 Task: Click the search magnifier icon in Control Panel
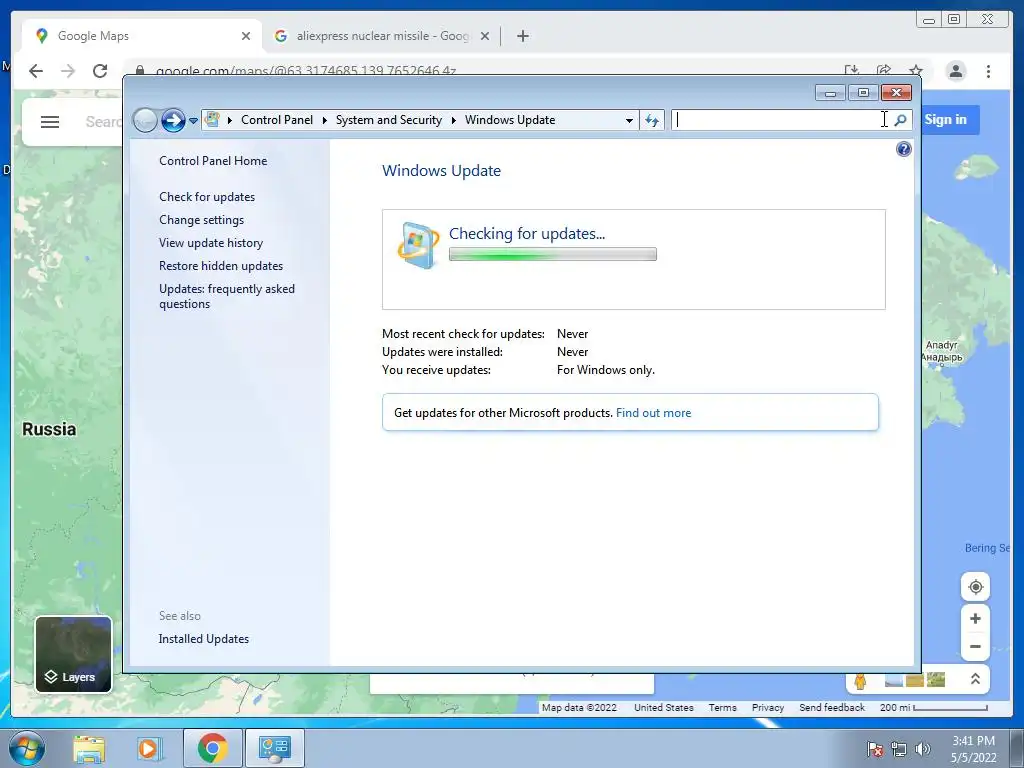click(901, 120)
